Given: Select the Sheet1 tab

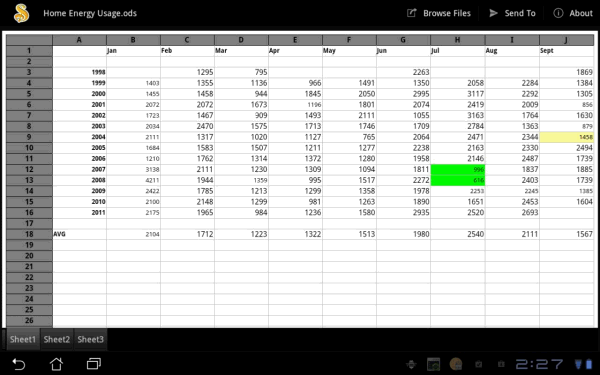Looking at the screenshot, I should click(23, 339).
